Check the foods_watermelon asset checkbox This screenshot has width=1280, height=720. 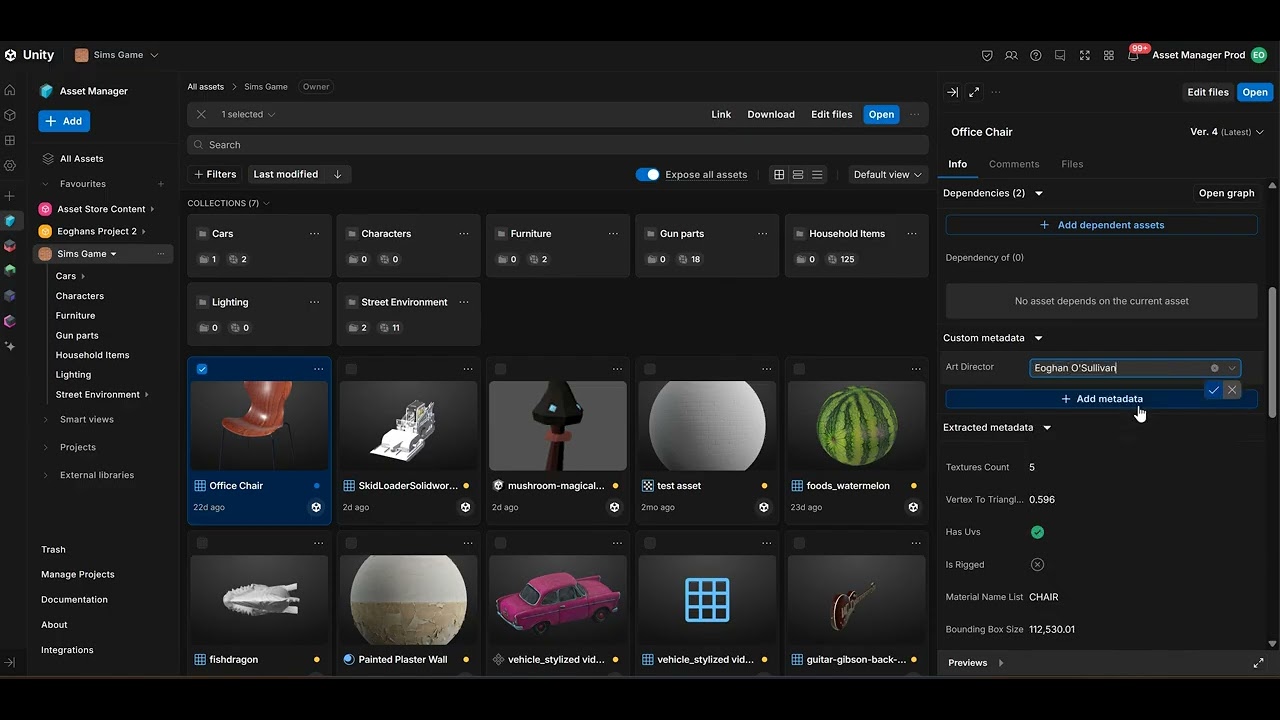(799, 369)
